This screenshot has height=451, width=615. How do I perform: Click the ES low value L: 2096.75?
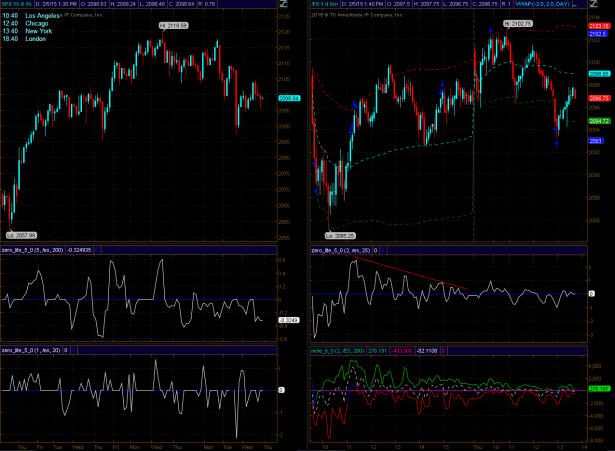(457, 4)
